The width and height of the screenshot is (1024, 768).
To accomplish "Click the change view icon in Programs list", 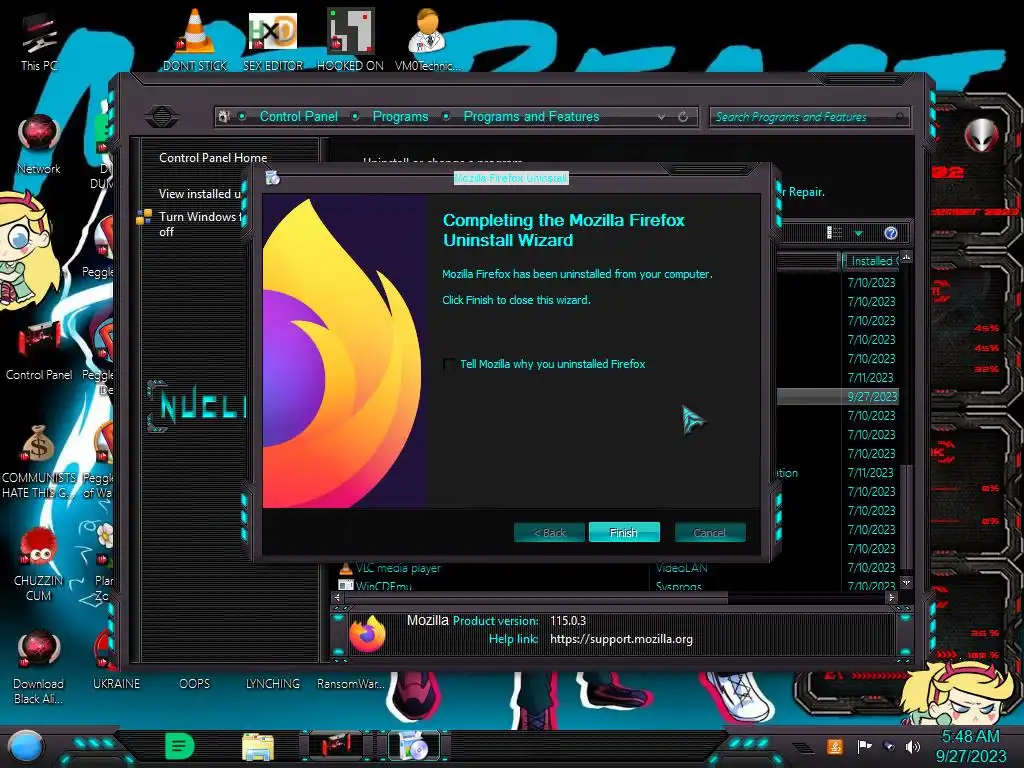I will [x=834, y=233].
